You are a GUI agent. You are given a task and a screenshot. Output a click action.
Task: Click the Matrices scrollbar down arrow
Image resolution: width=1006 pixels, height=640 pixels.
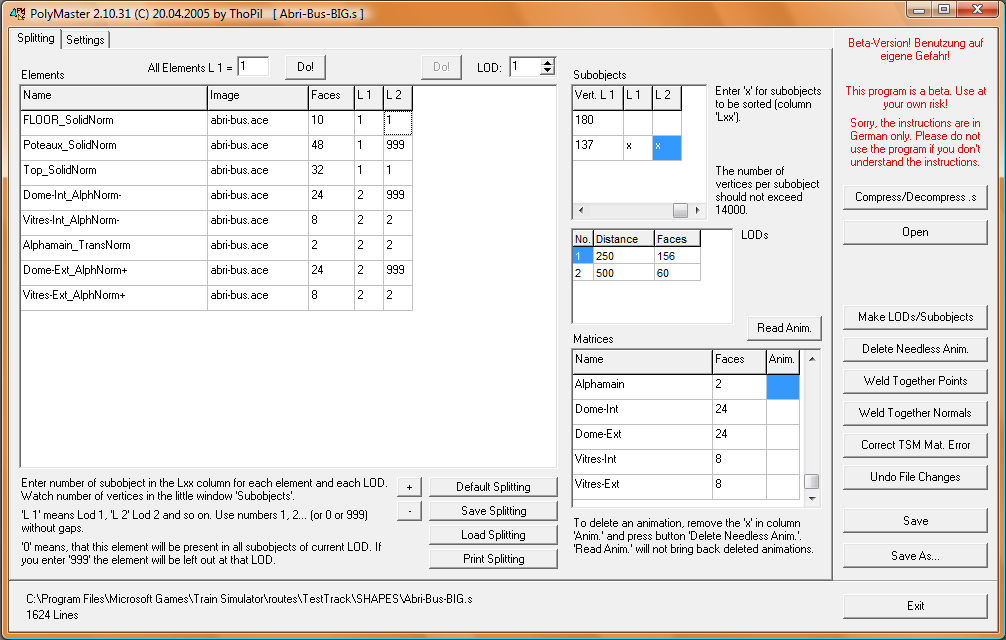(x=812, y=498)
